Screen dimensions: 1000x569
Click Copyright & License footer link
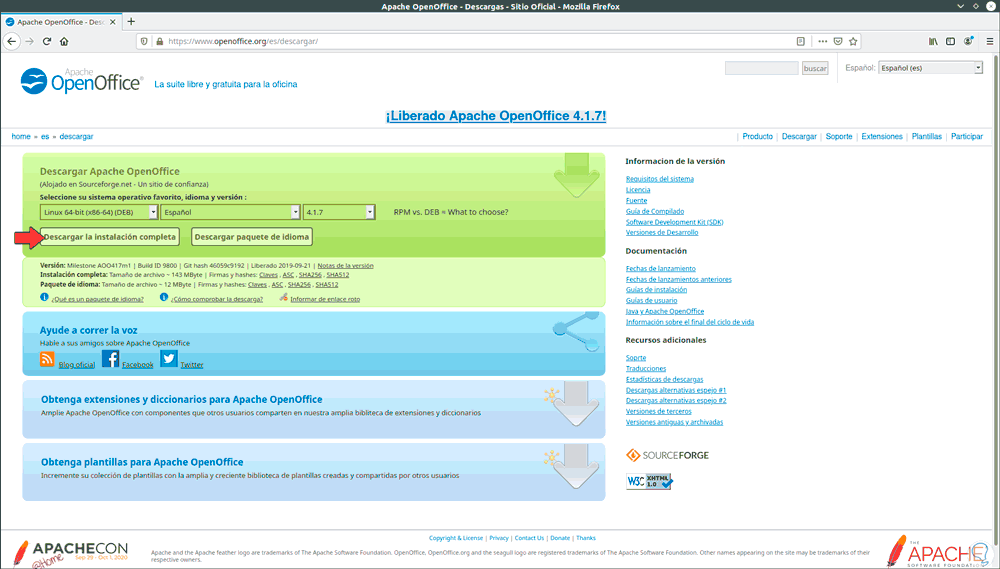(456, 538)
